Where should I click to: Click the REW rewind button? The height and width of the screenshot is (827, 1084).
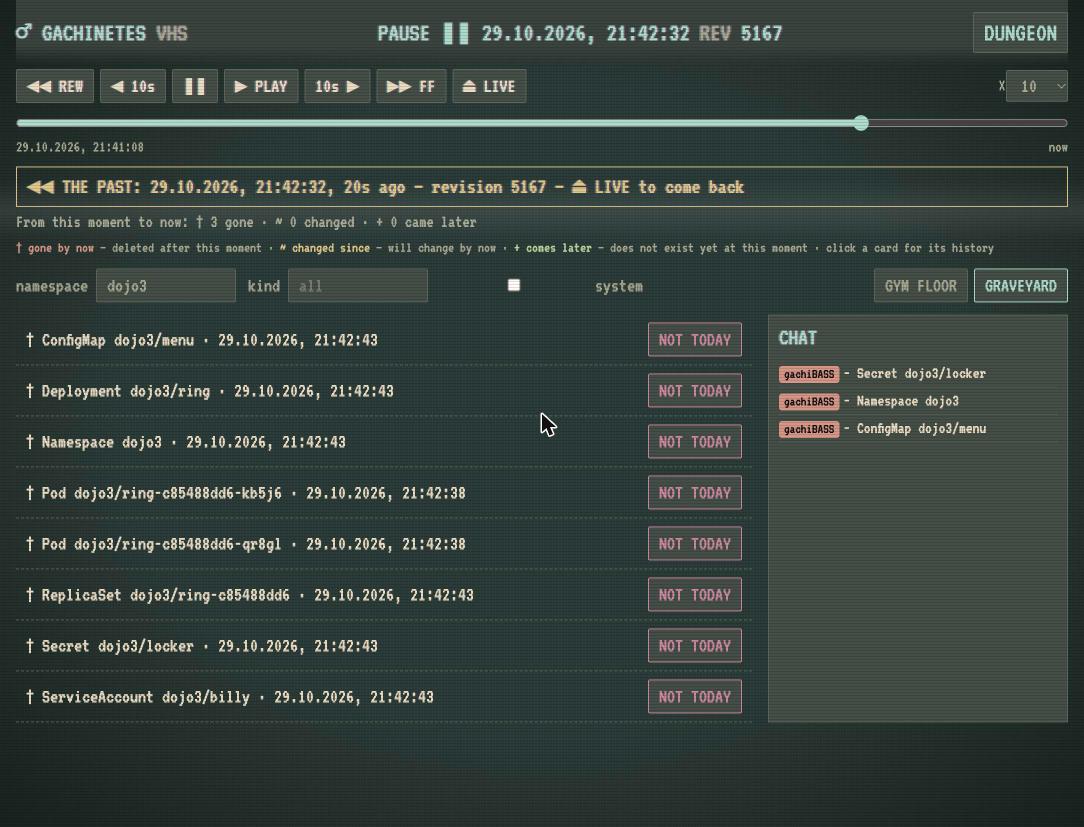pyautogui.click(x=55, y=86)
